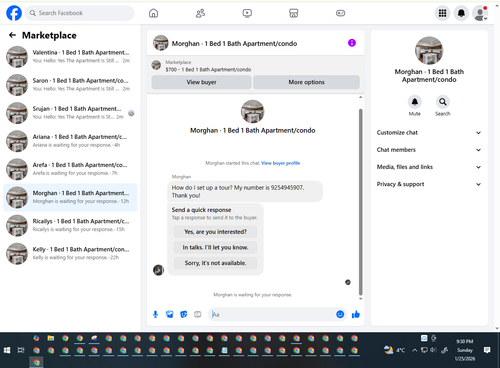Expand Privacy & support section
This screenshot has width=500, height=368.
coord(429,184)
